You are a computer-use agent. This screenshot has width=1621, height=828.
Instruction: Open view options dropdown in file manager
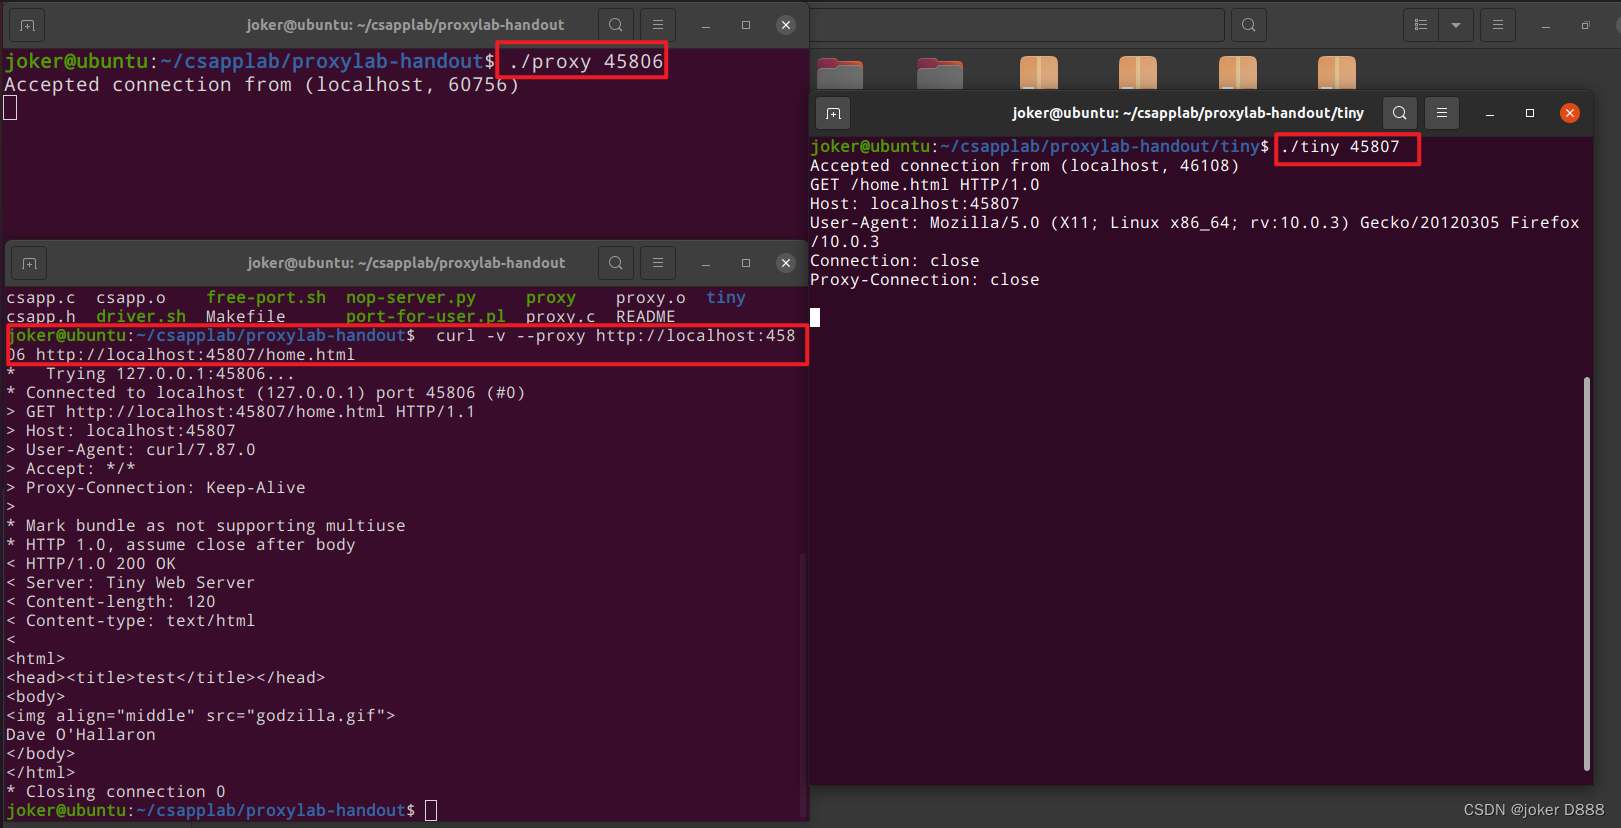click(1456, 25)
